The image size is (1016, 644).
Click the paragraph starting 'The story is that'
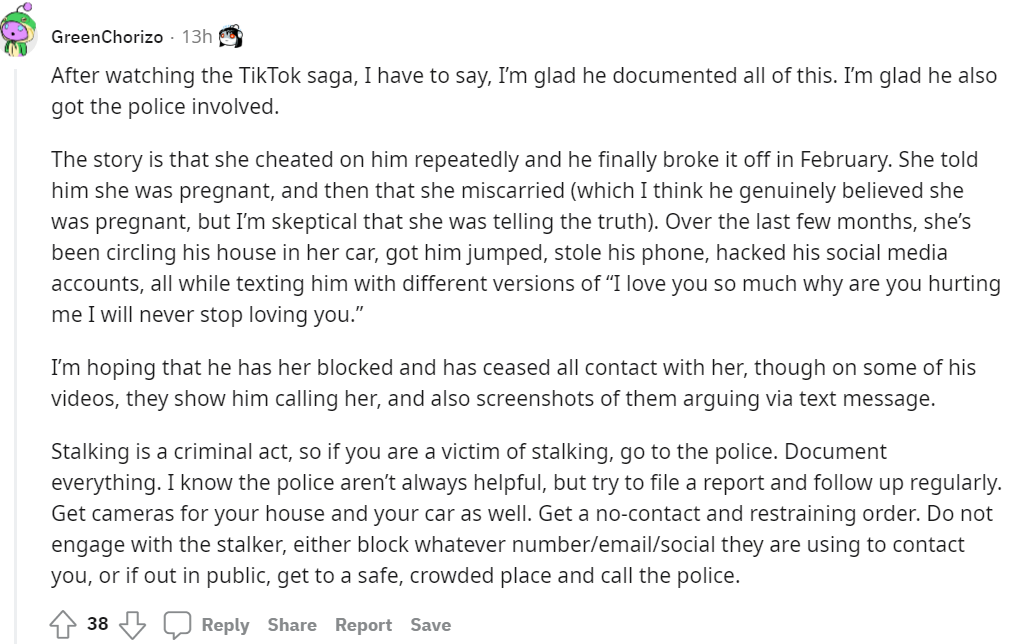click(525, 236)
